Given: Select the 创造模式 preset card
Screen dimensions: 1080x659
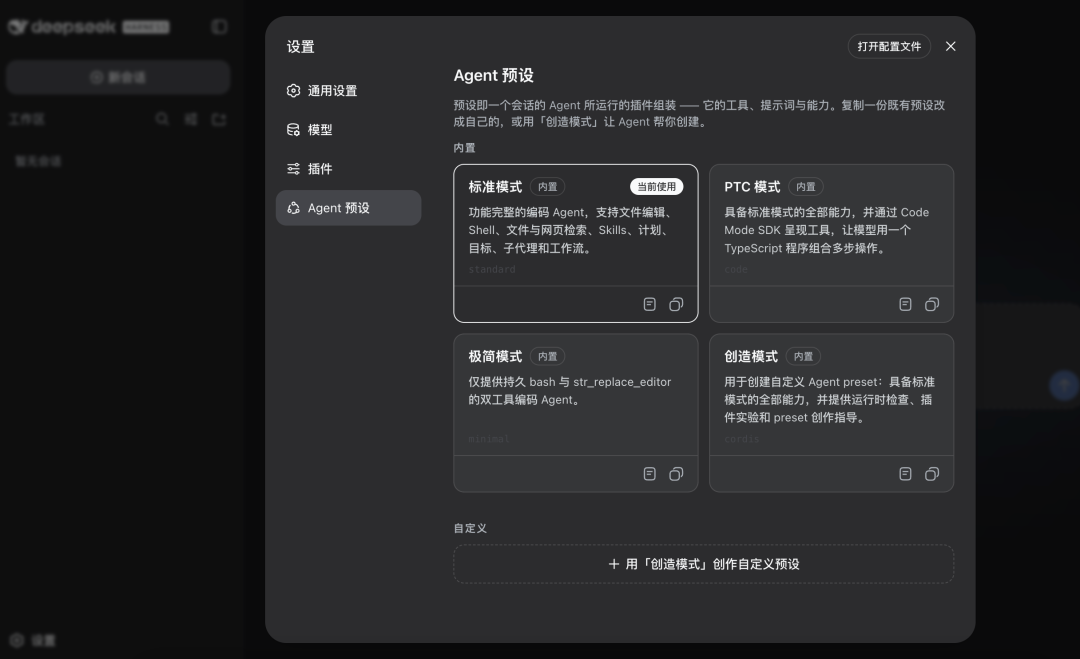Looking at the screenshot, I should pos(831,412).
